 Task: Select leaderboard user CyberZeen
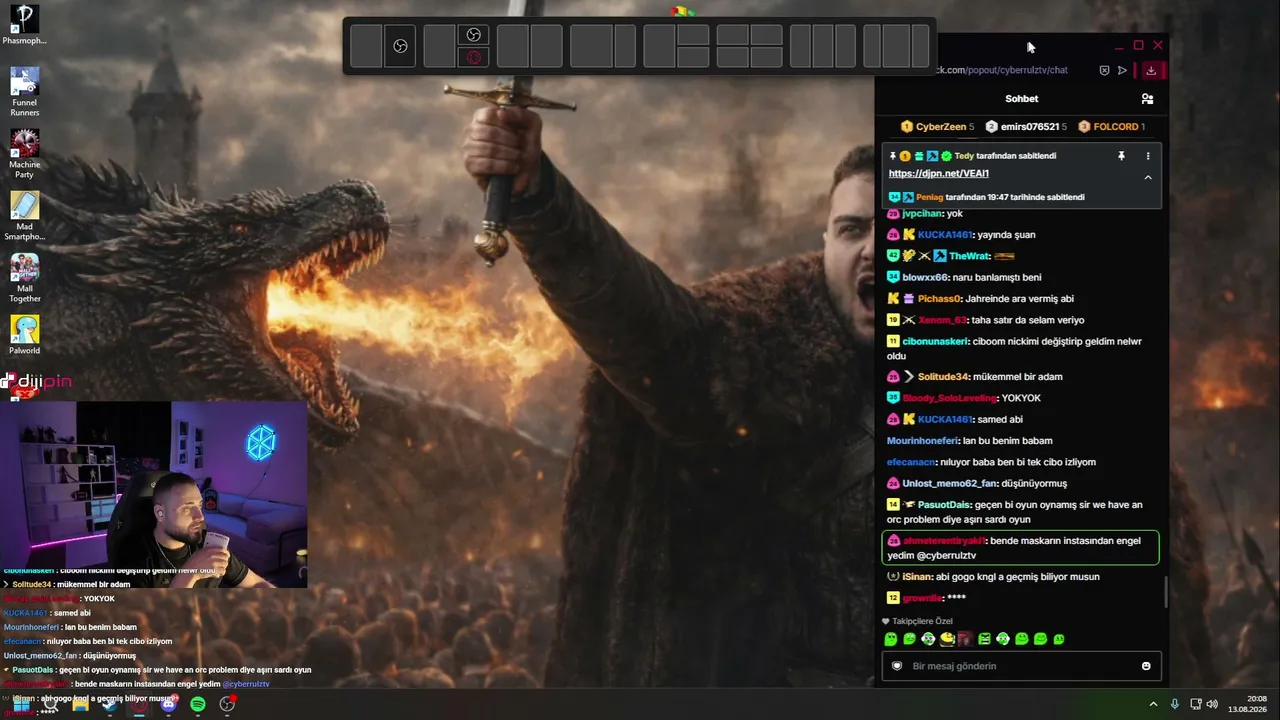[x=937, y=127]
